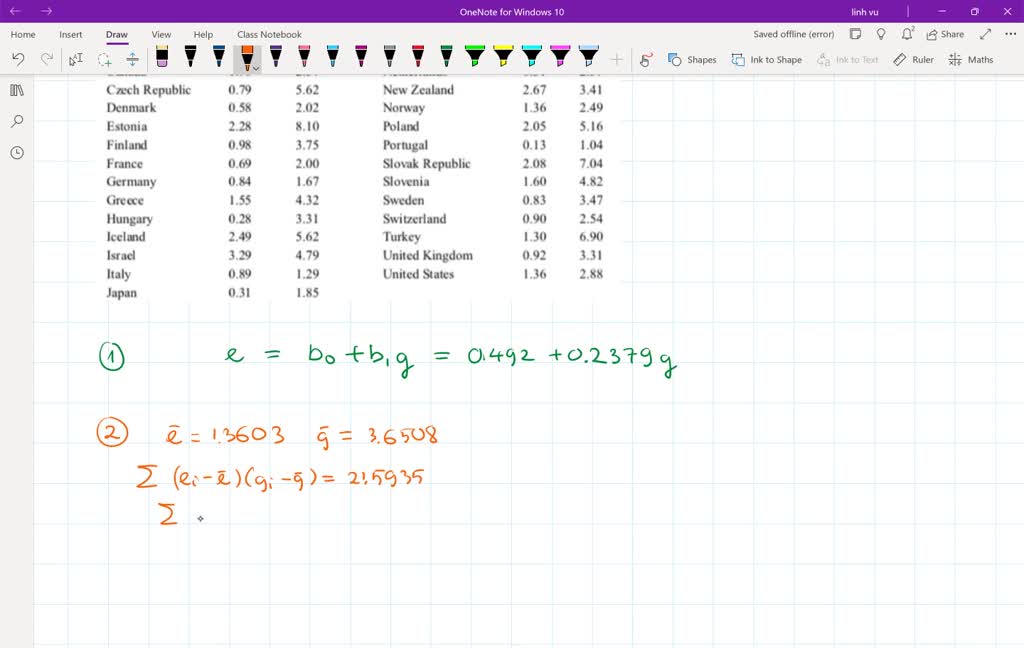The width and height of the screenshot is (1024, 648).
Task: Pick the pink highlighter swatch
Action: click(559, 57)
